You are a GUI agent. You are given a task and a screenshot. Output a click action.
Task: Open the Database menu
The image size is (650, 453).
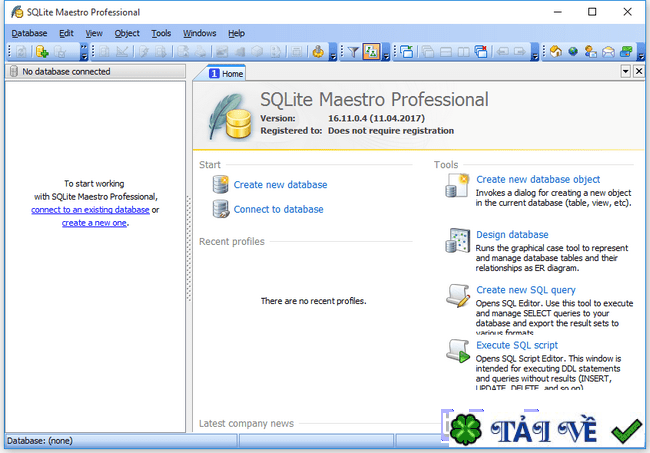(x=29, y=33)
